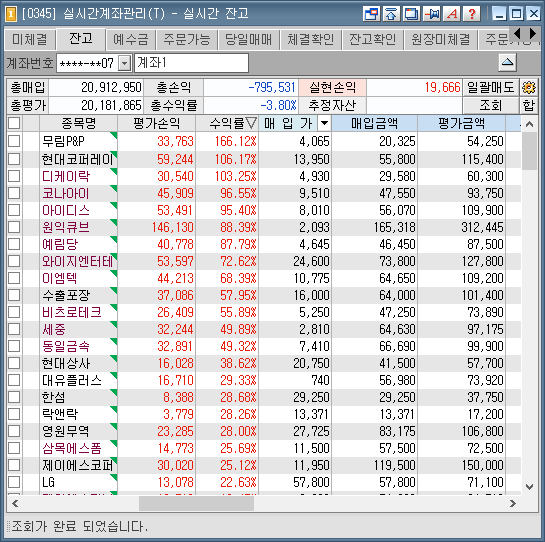545x542 pixels.
Task: Click the red question mark help icon
Action: pos(472,14)
